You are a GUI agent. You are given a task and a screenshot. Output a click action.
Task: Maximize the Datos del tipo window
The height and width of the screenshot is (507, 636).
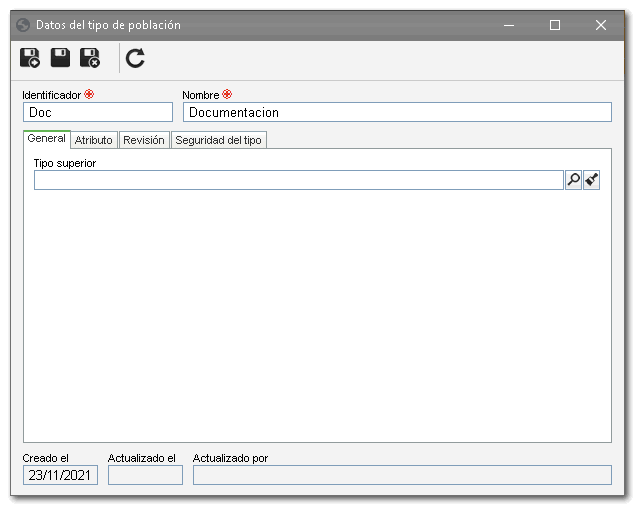555,25
